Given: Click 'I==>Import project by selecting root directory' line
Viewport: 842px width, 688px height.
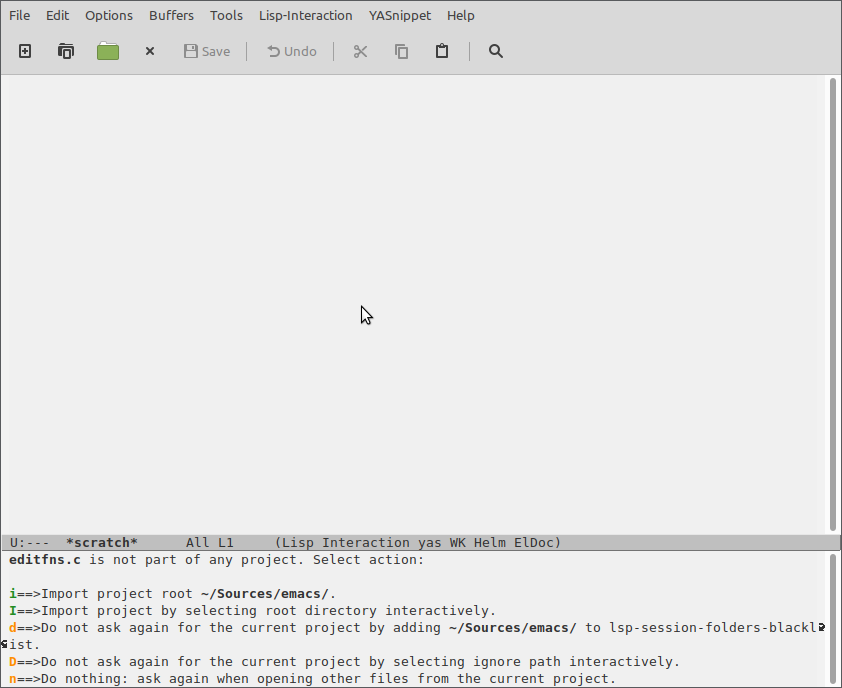Looking at the screenshot, I should pyautogui.click(x=252, y=611).
